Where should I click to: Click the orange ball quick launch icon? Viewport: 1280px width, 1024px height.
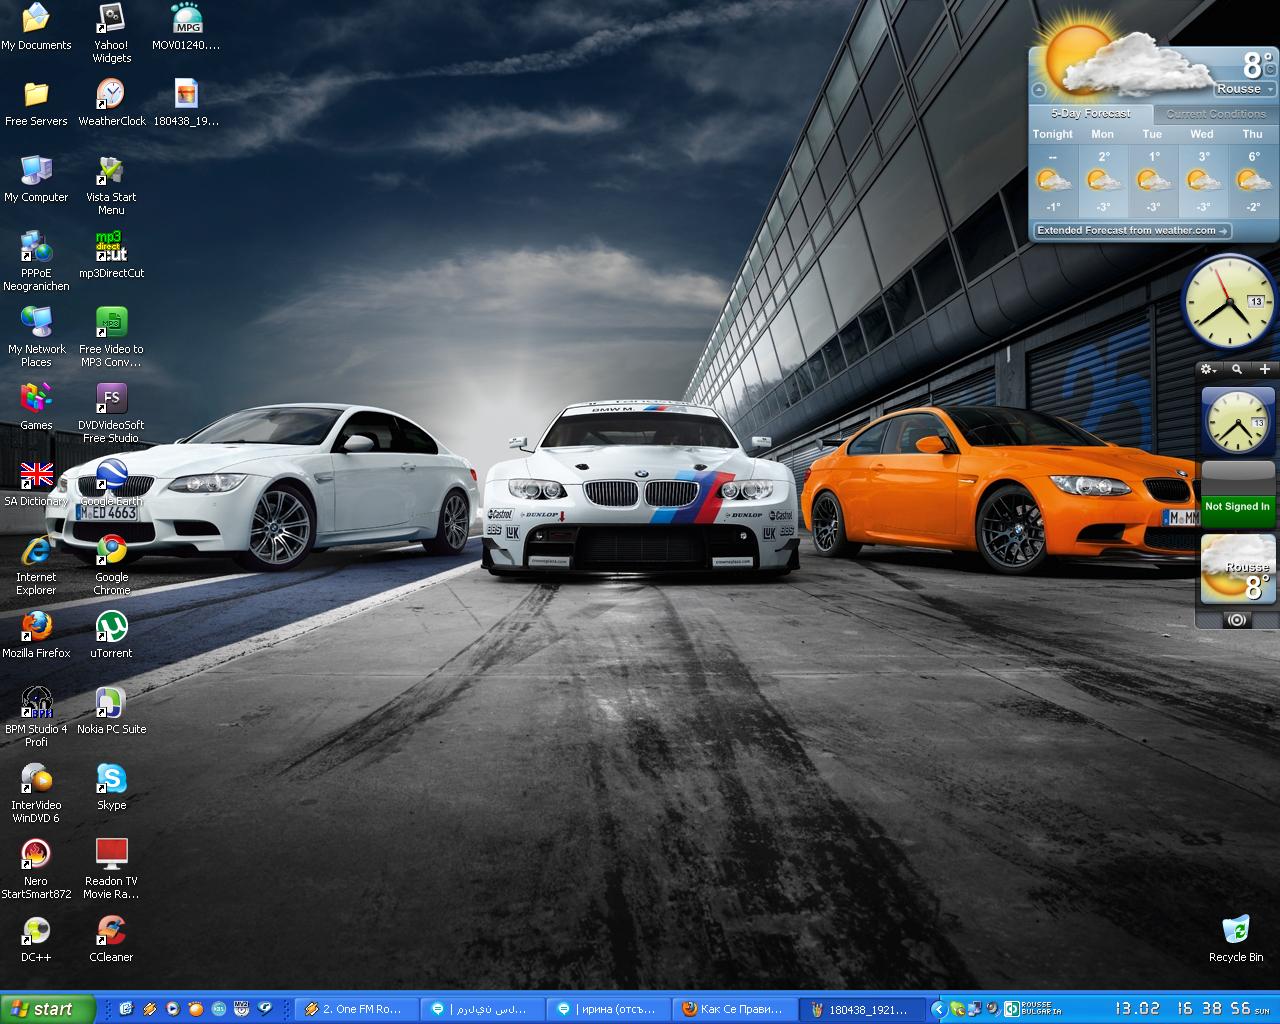[x=195, y=1009]
